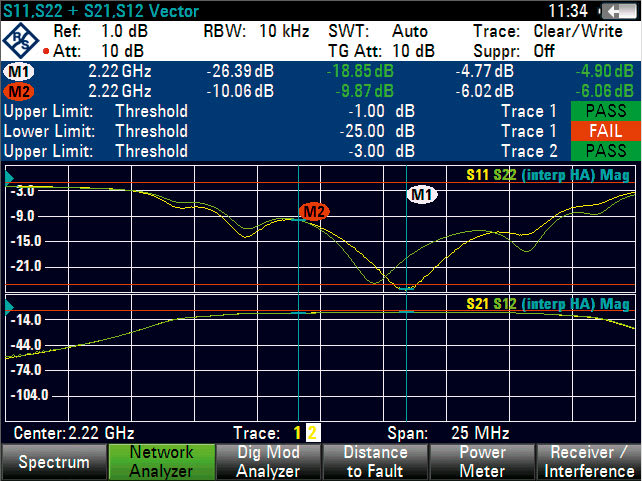Click the upper graph reference position triangle

point(9,178)
